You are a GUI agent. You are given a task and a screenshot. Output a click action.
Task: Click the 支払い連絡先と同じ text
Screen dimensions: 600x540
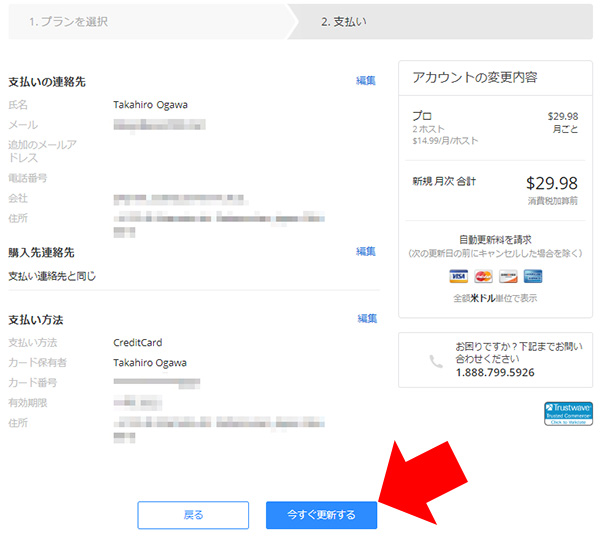click(x=52, y=276)
